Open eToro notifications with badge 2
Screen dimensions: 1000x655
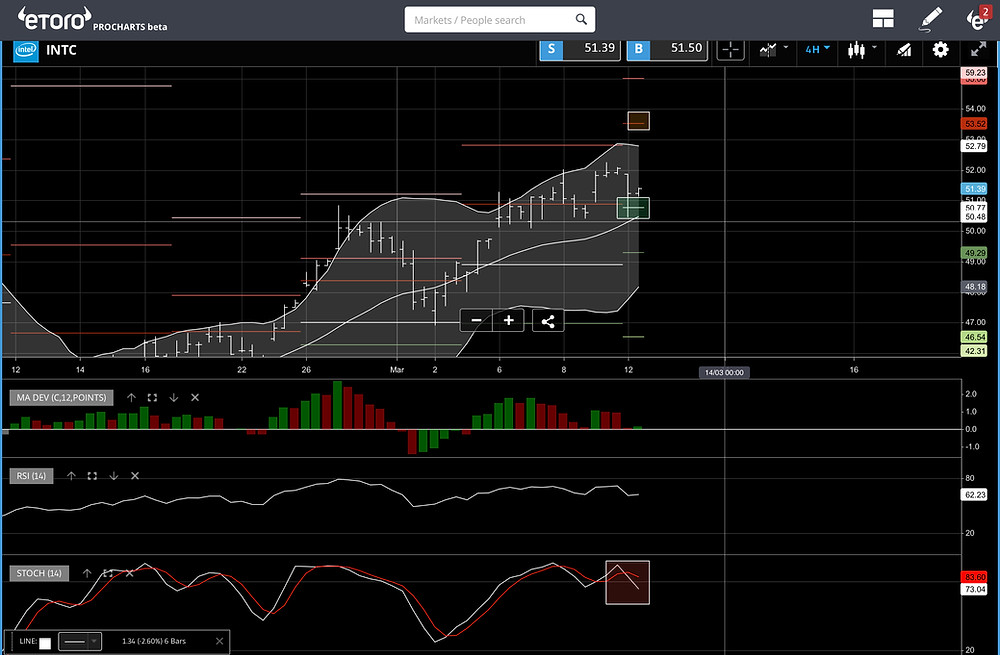978,18
